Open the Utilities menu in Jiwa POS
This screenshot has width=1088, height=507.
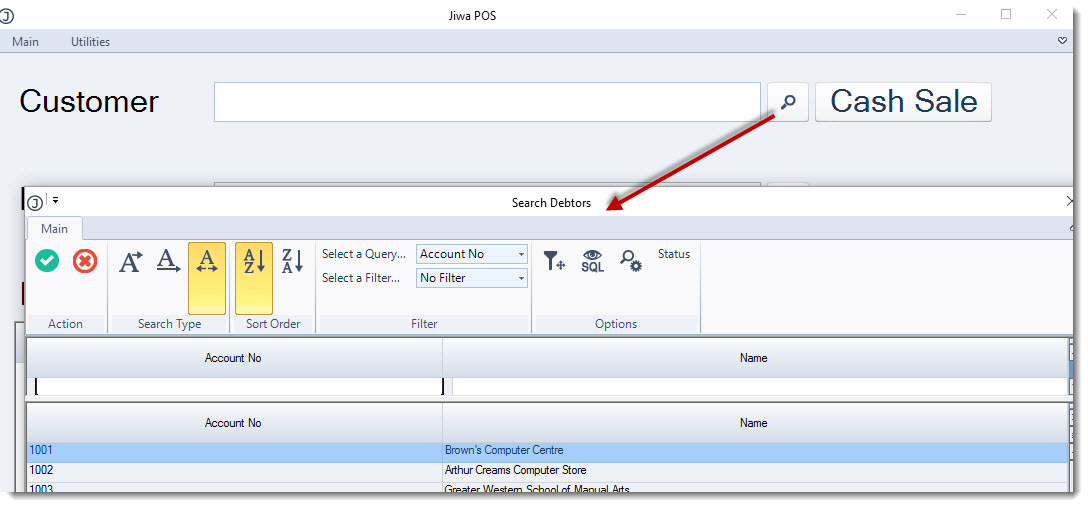[90, 42]
